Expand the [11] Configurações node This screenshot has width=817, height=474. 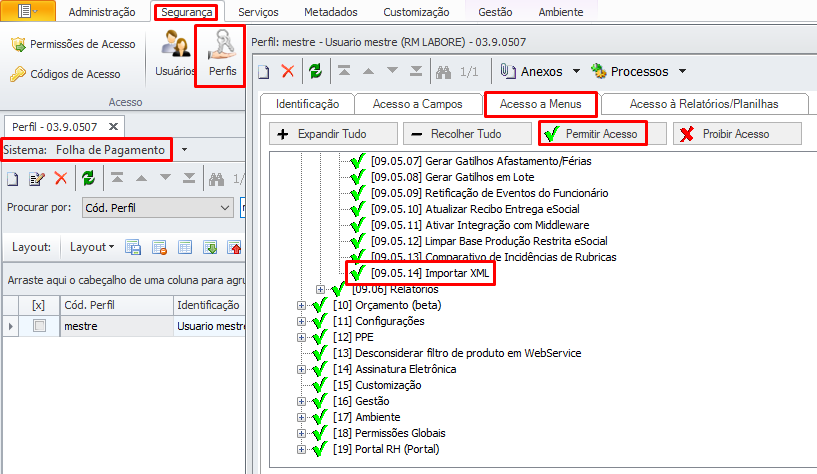tap(301, 321)
